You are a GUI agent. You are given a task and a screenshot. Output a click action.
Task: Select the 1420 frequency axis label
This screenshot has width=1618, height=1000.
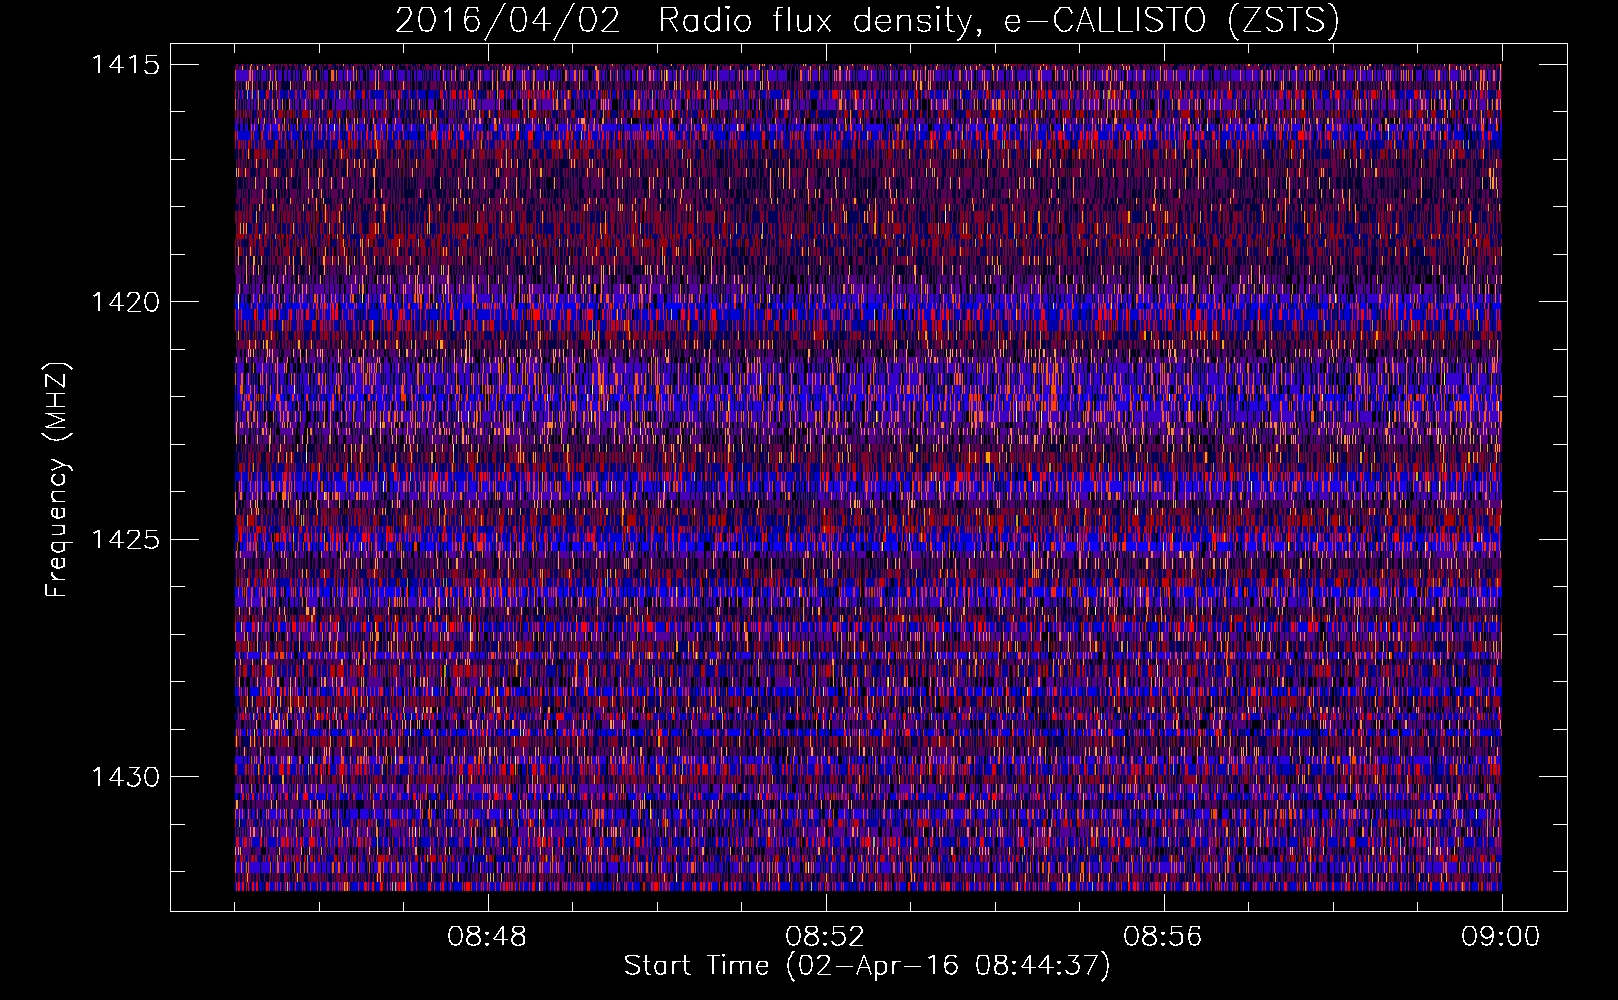(125, 302)
